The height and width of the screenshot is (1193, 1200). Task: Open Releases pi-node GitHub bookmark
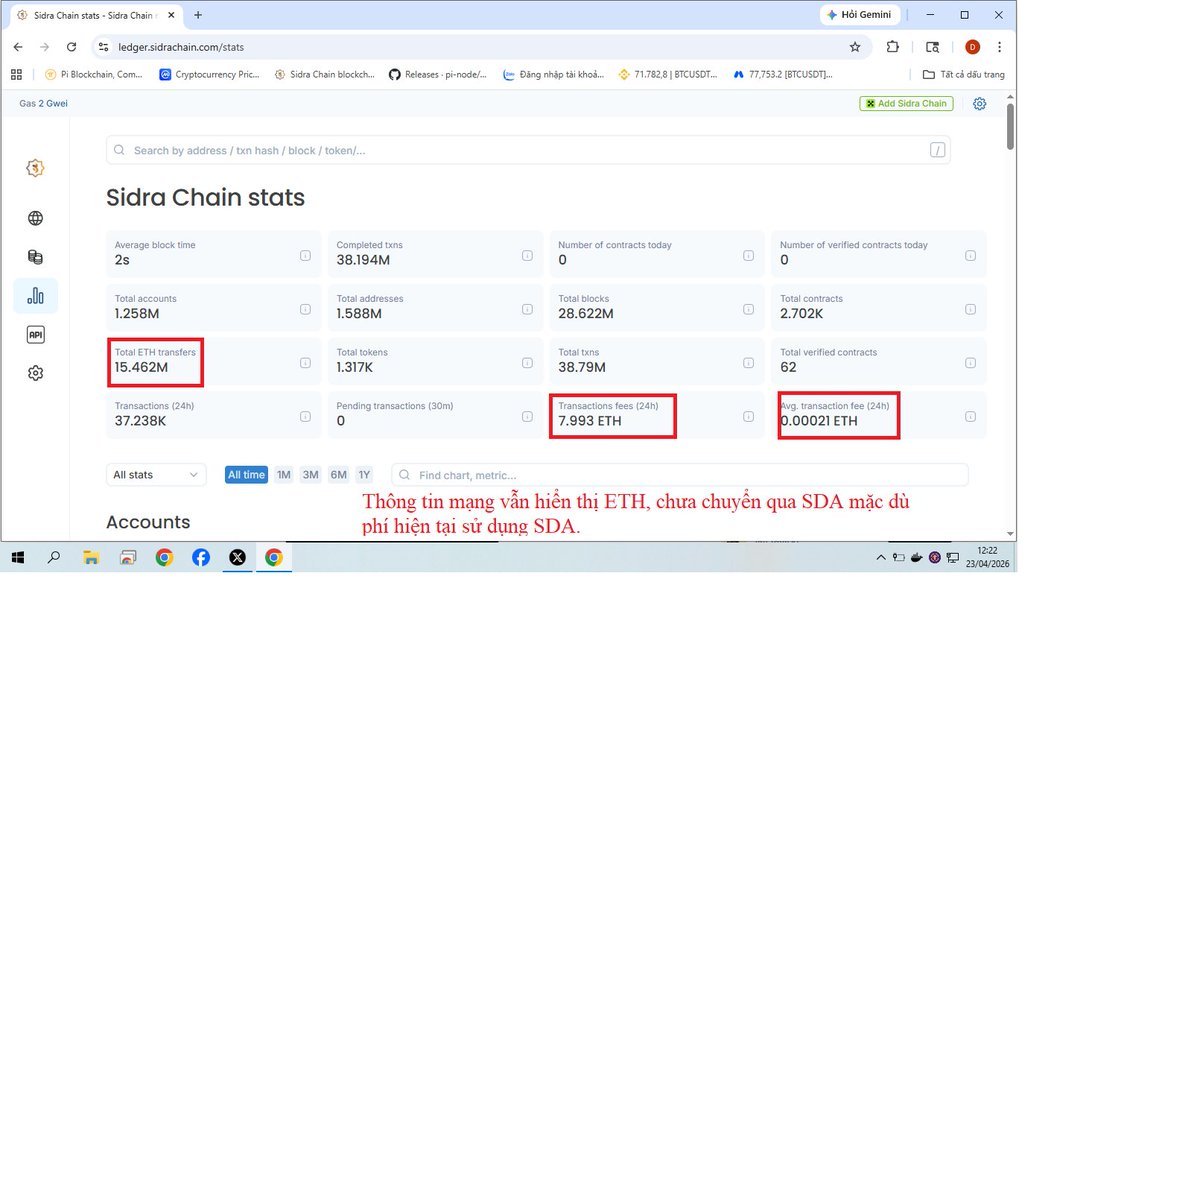point(438,74)
